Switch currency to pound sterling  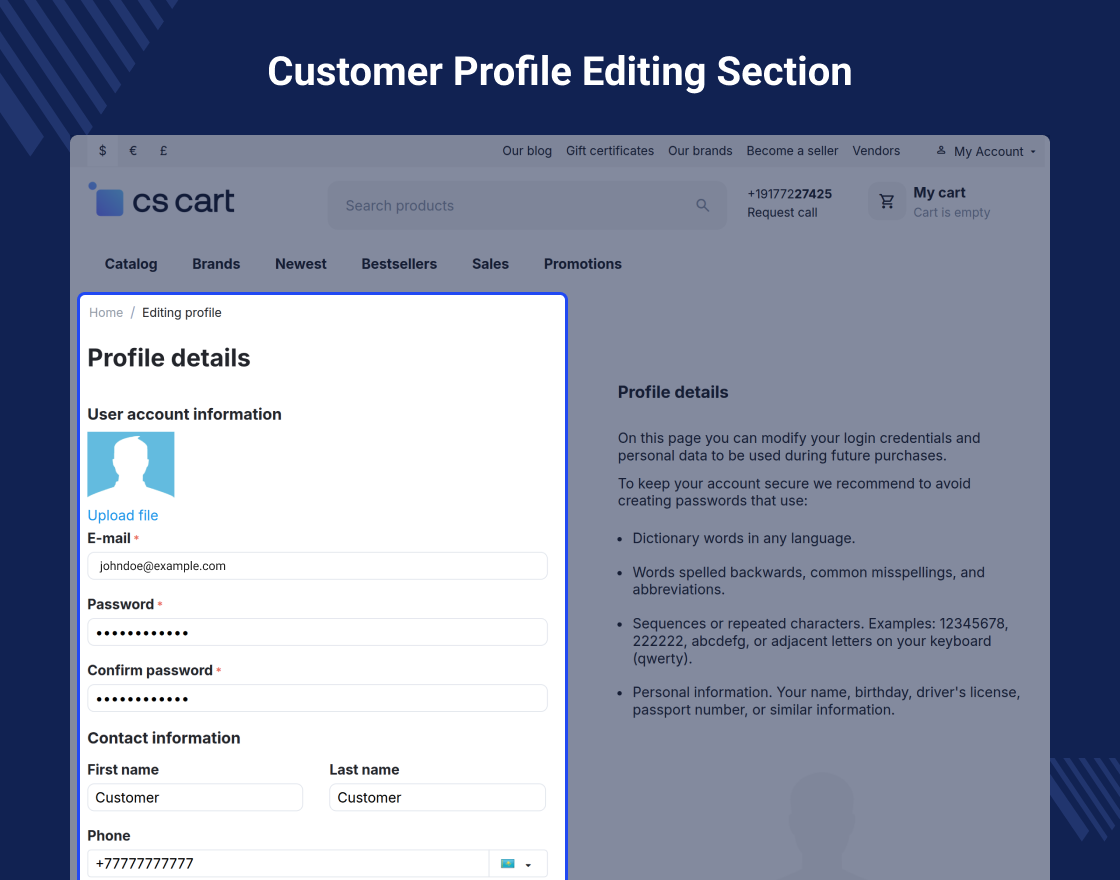pyautogui.click(x=163, y=151)
